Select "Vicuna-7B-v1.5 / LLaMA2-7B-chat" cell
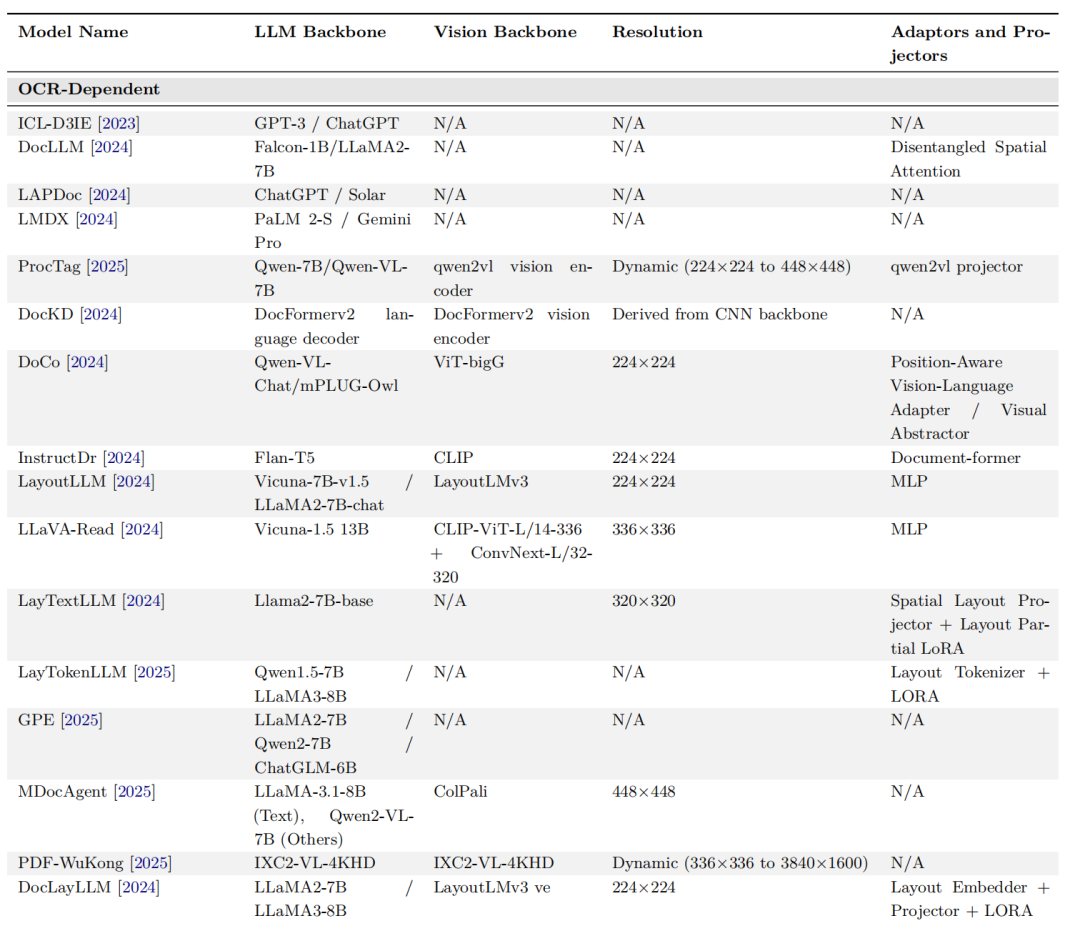 click(333, 493)
